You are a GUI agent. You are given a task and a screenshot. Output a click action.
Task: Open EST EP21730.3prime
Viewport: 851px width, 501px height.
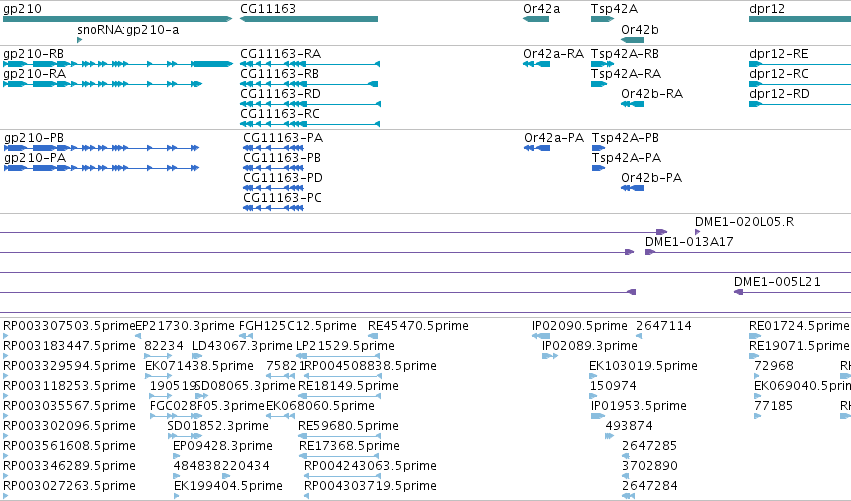[x=185, y=326]
